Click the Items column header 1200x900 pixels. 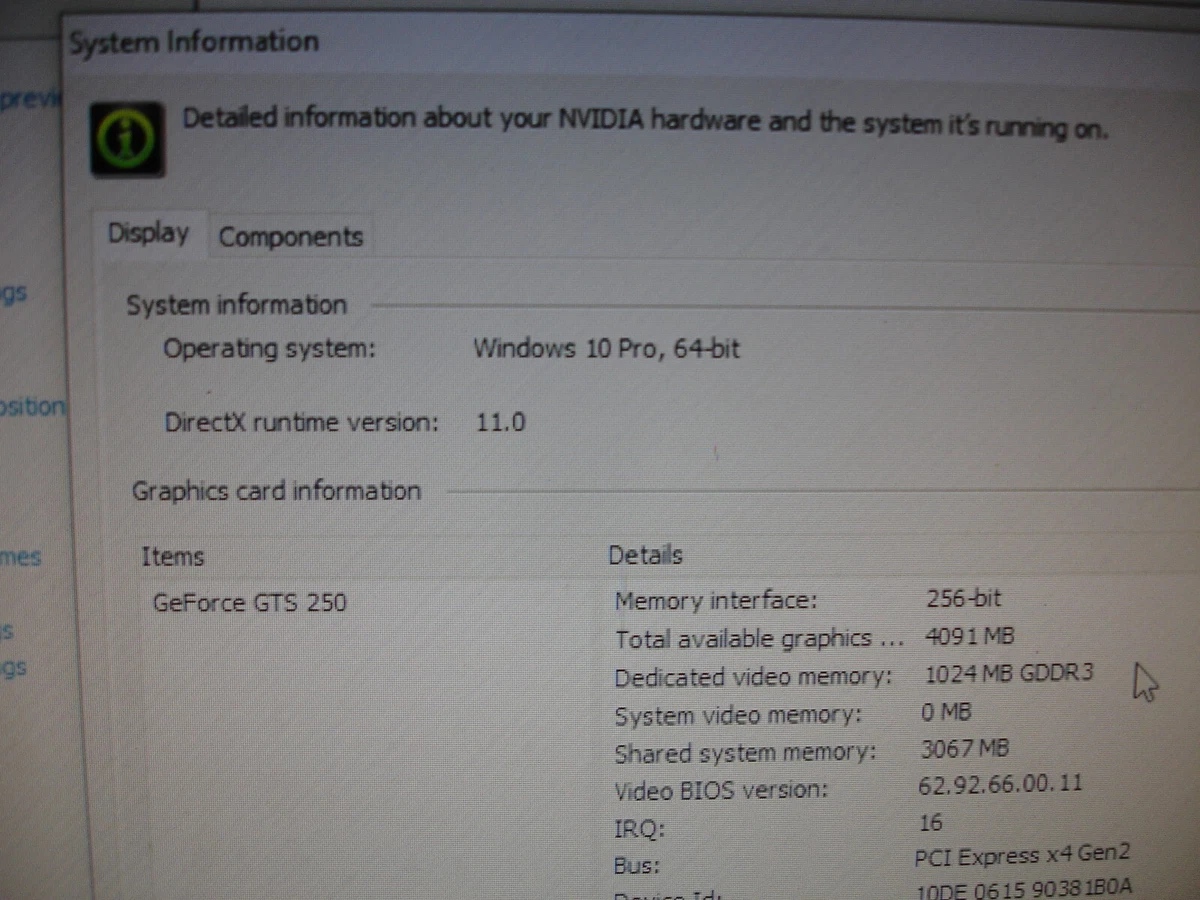173,556
